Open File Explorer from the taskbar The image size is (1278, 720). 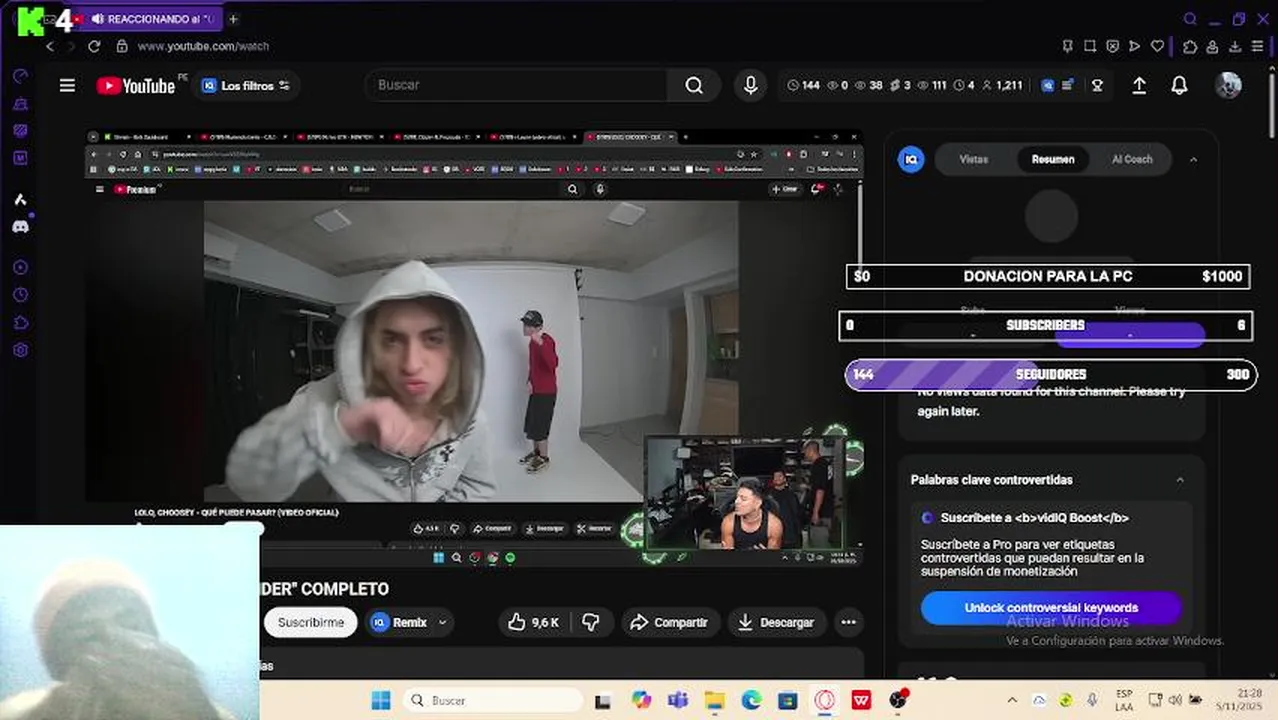coord(714,700)
